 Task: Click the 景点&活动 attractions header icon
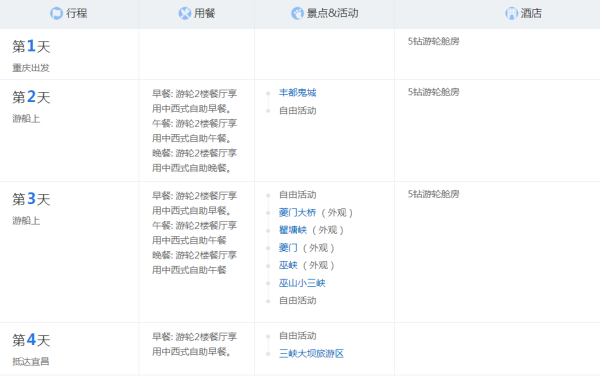click(297, 13)
